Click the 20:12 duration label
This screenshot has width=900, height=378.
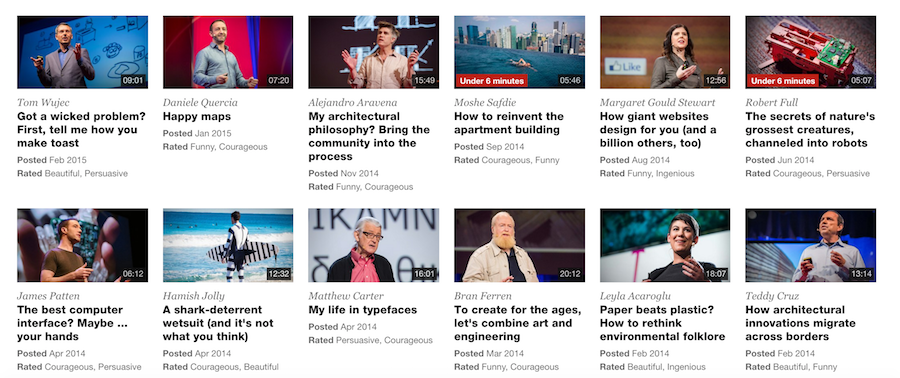(570, 274)
